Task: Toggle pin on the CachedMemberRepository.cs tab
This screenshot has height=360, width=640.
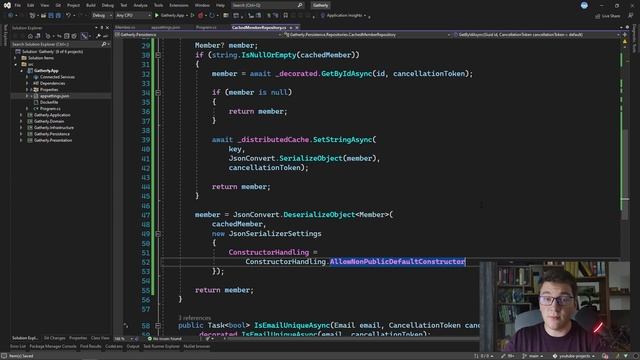Action: pos(291,28)
